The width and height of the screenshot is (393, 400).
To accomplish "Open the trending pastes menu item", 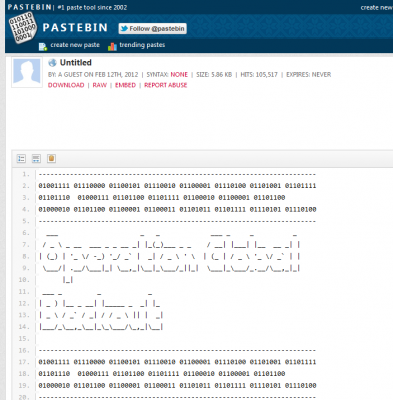I will click(142, 45).
